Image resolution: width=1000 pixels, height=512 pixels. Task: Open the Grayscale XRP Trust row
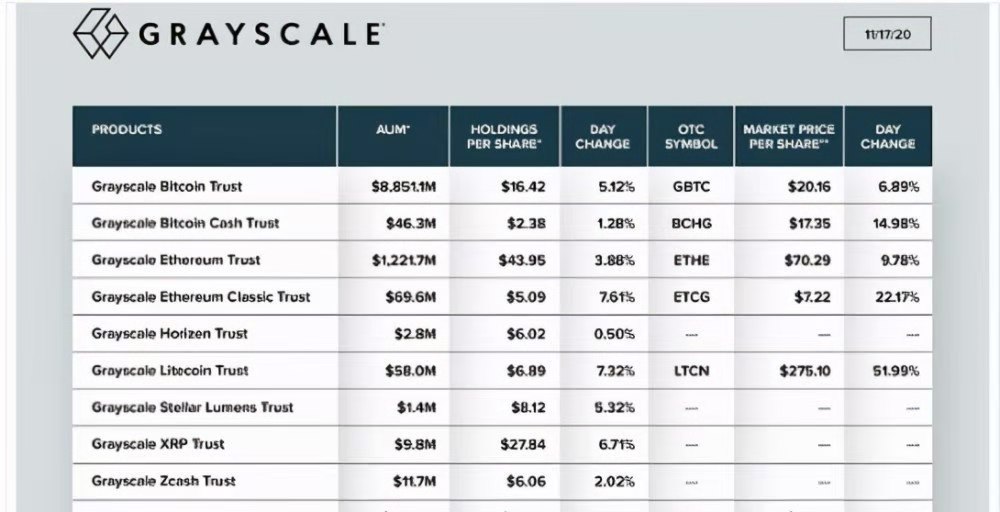point(158,444)
